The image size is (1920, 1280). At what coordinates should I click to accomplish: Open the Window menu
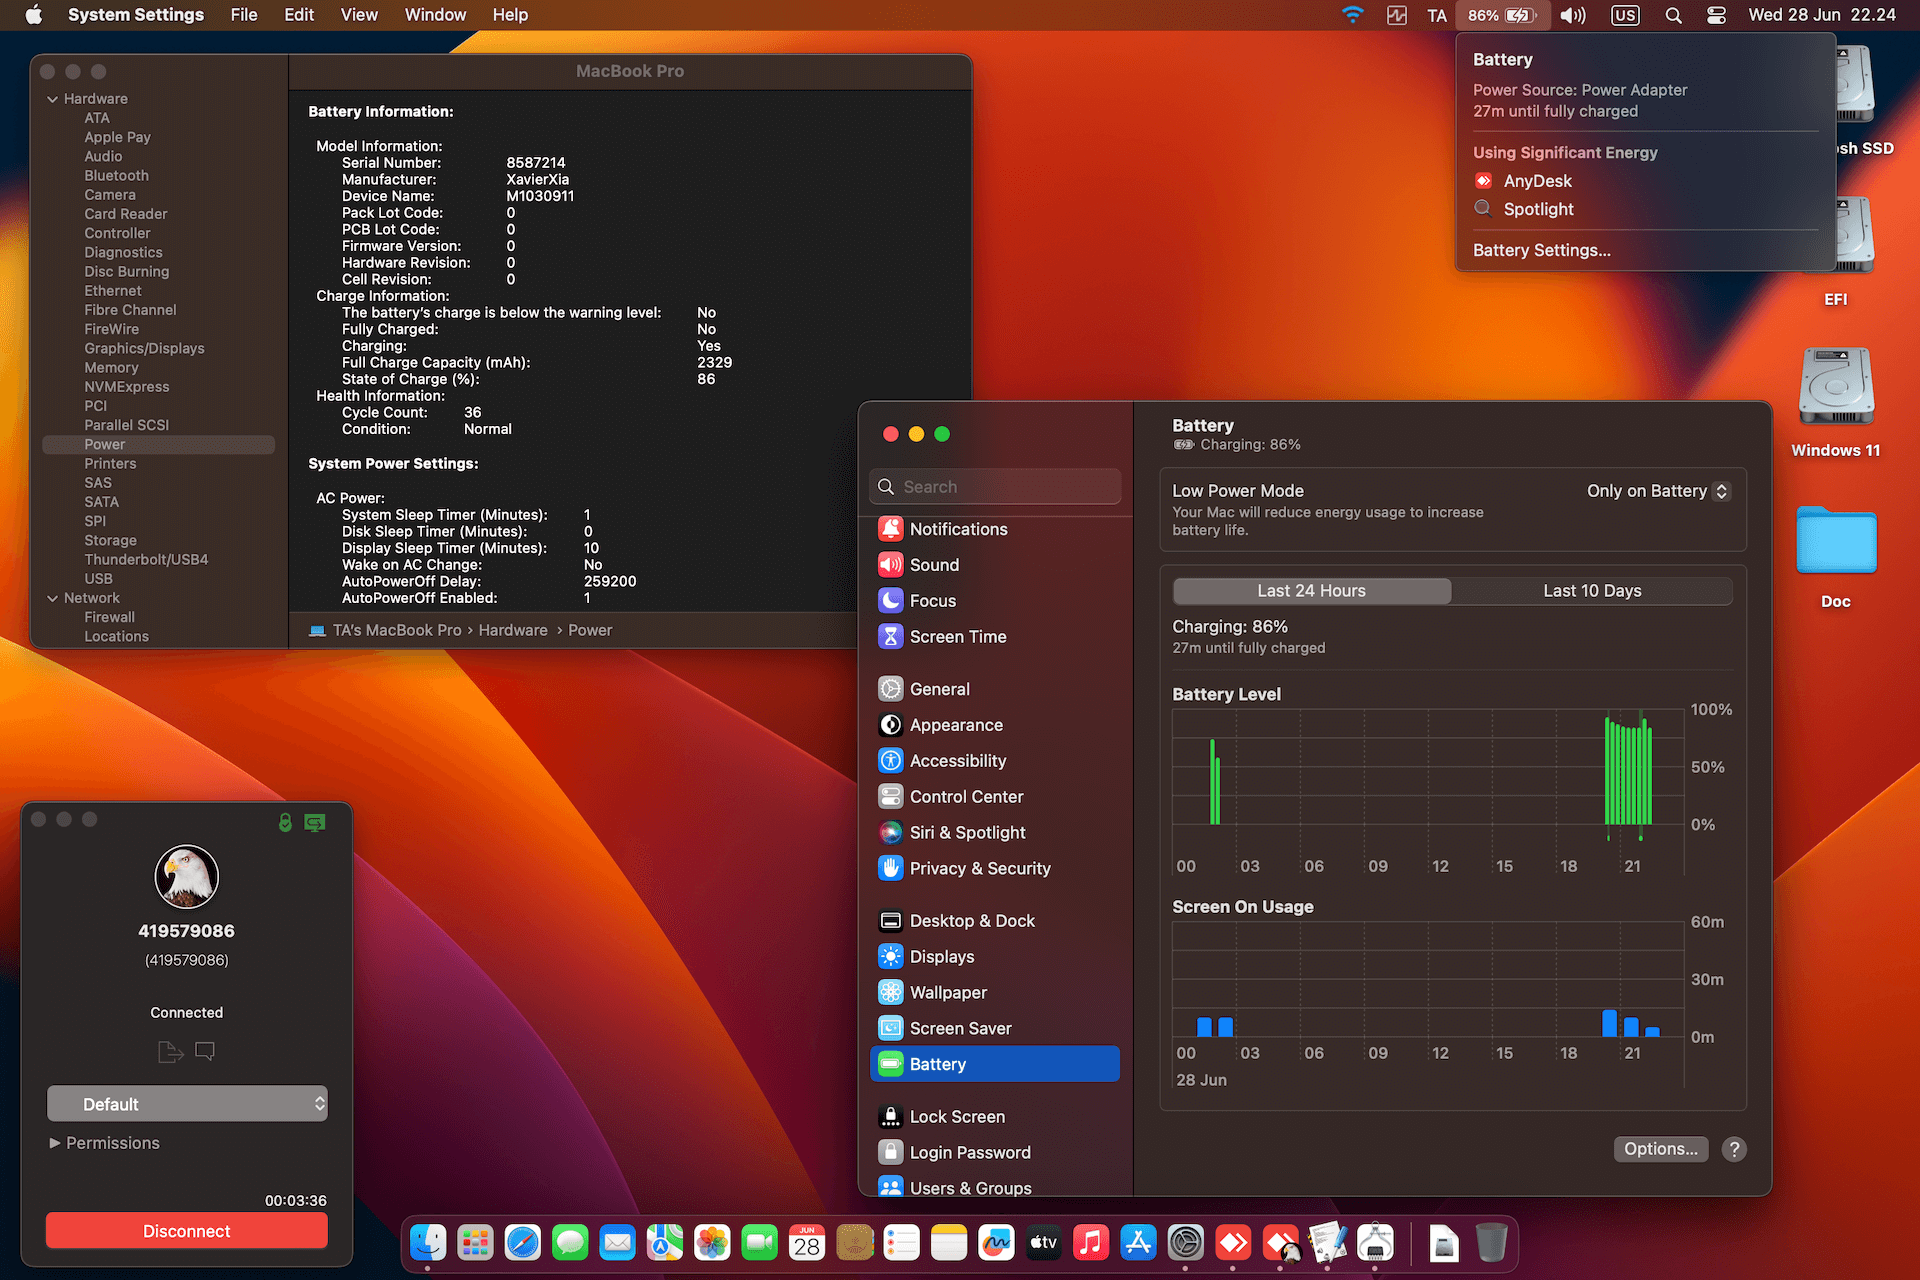coord(435,15)
